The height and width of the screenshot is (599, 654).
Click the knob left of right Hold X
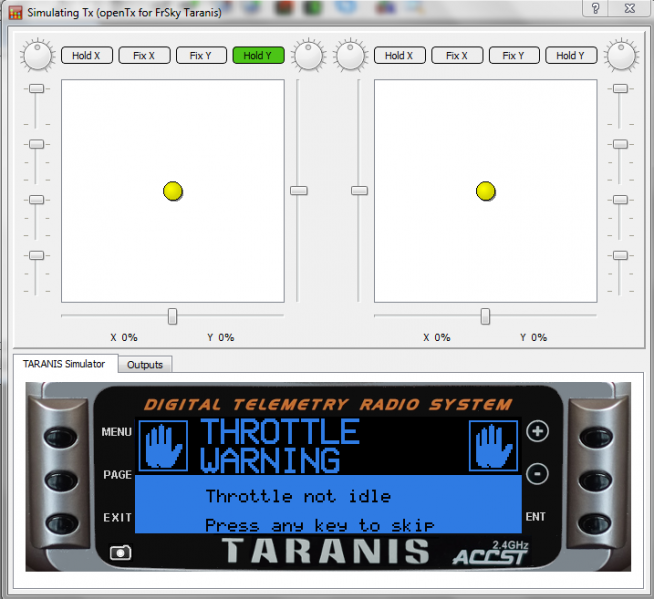click(x=350, y=55)
